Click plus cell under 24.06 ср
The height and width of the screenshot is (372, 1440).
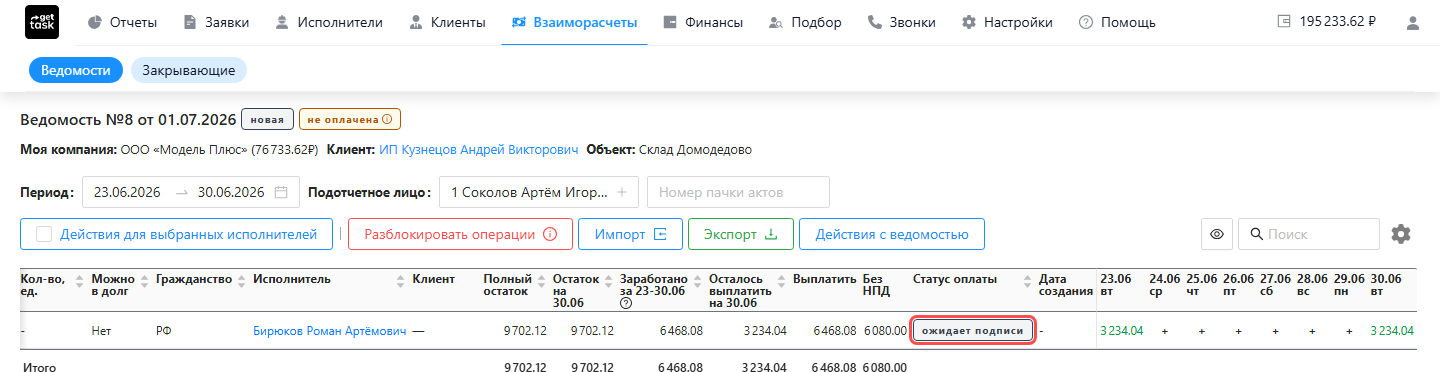tap(1164, 331)
